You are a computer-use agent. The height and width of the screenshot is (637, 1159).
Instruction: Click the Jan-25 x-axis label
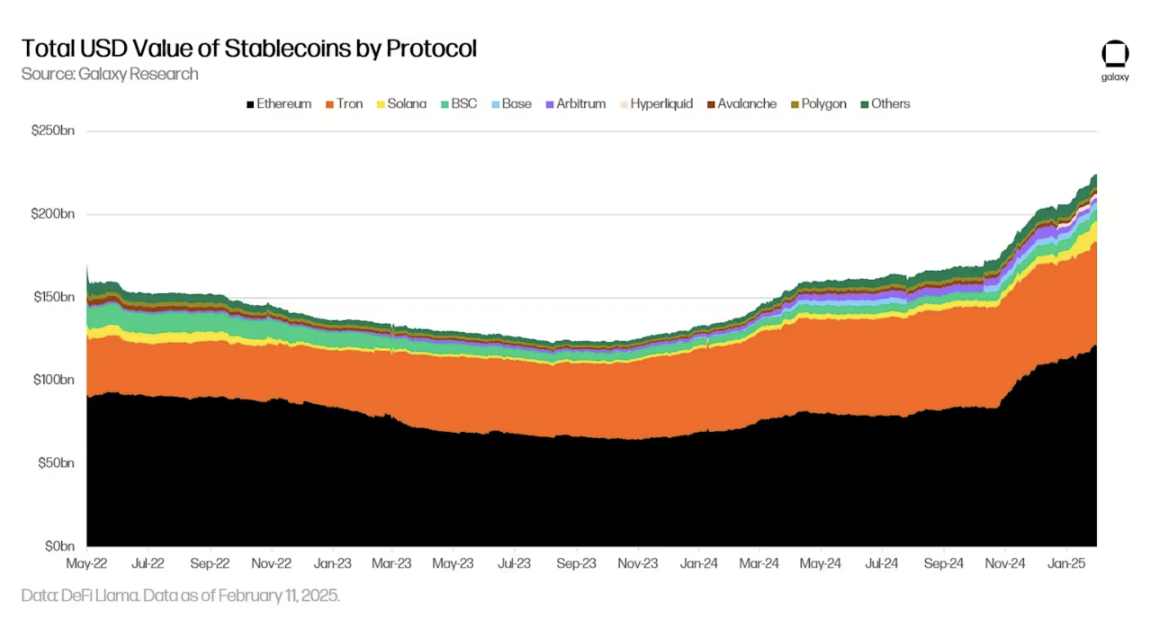pos(1067,564)
